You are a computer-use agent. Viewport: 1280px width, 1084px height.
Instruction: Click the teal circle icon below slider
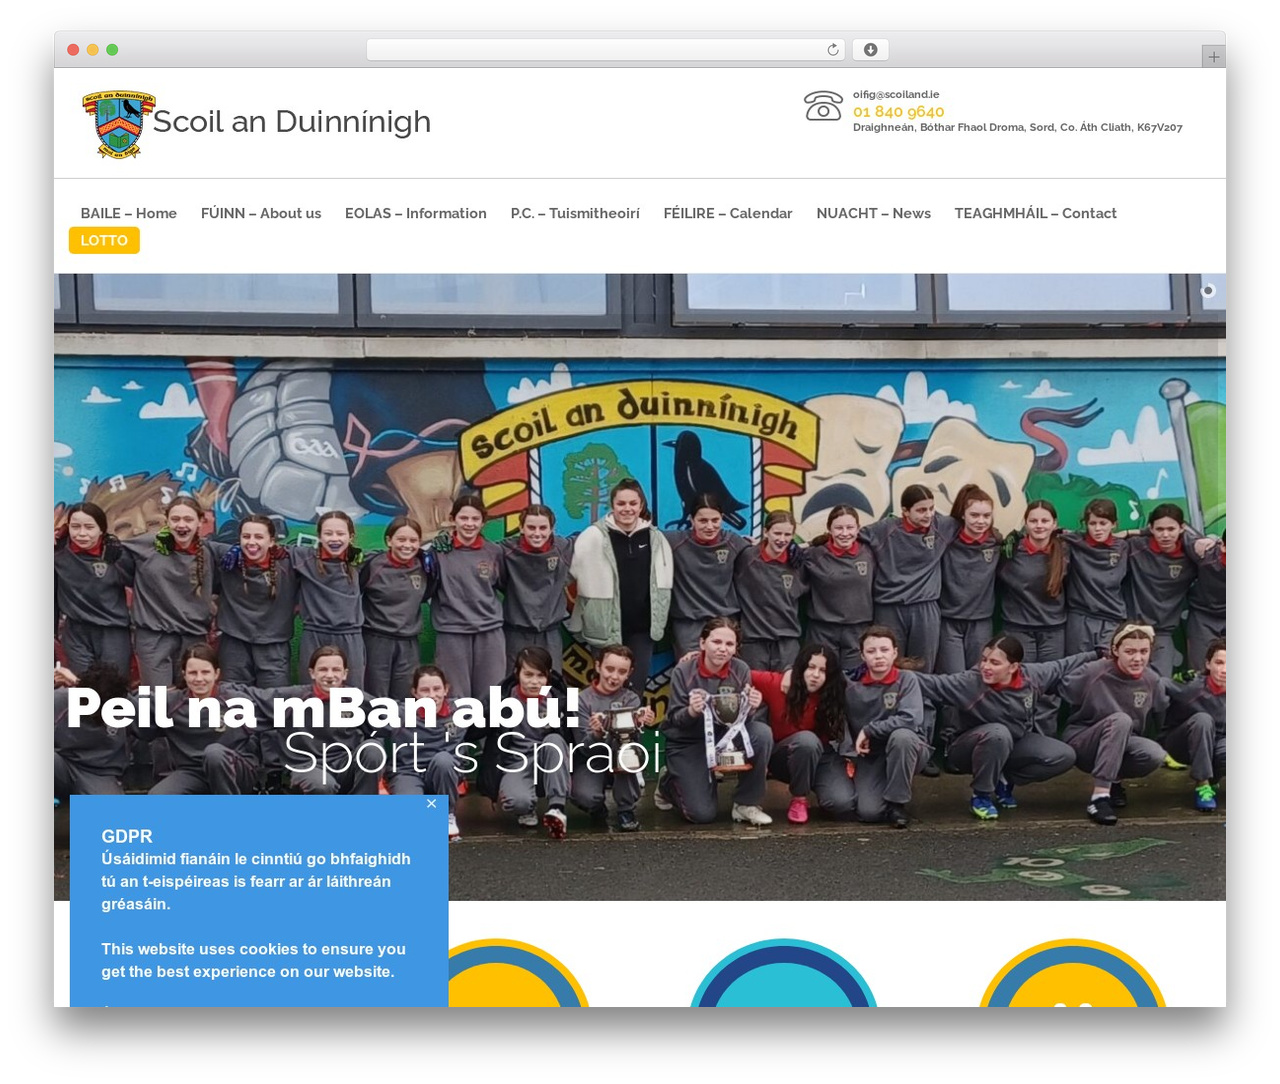784,973
